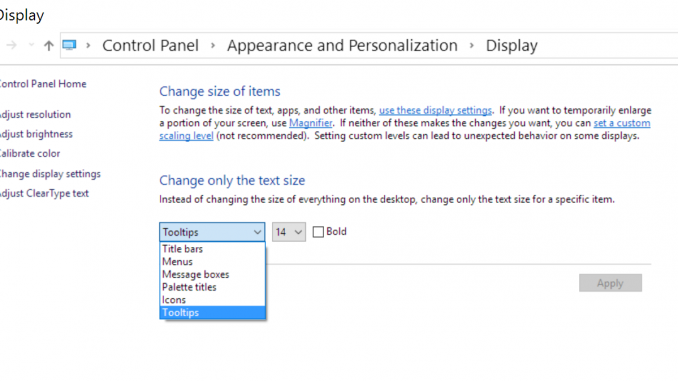Open the recent locations chevron beside forward arrow
The width and height of the screenshot is (678, 381).
pos(31,45)
